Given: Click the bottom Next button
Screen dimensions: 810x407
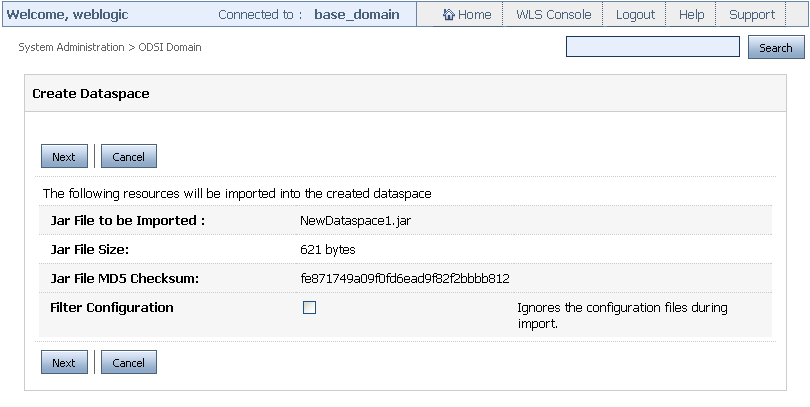Looking at the screenshot, I should 64,363.
